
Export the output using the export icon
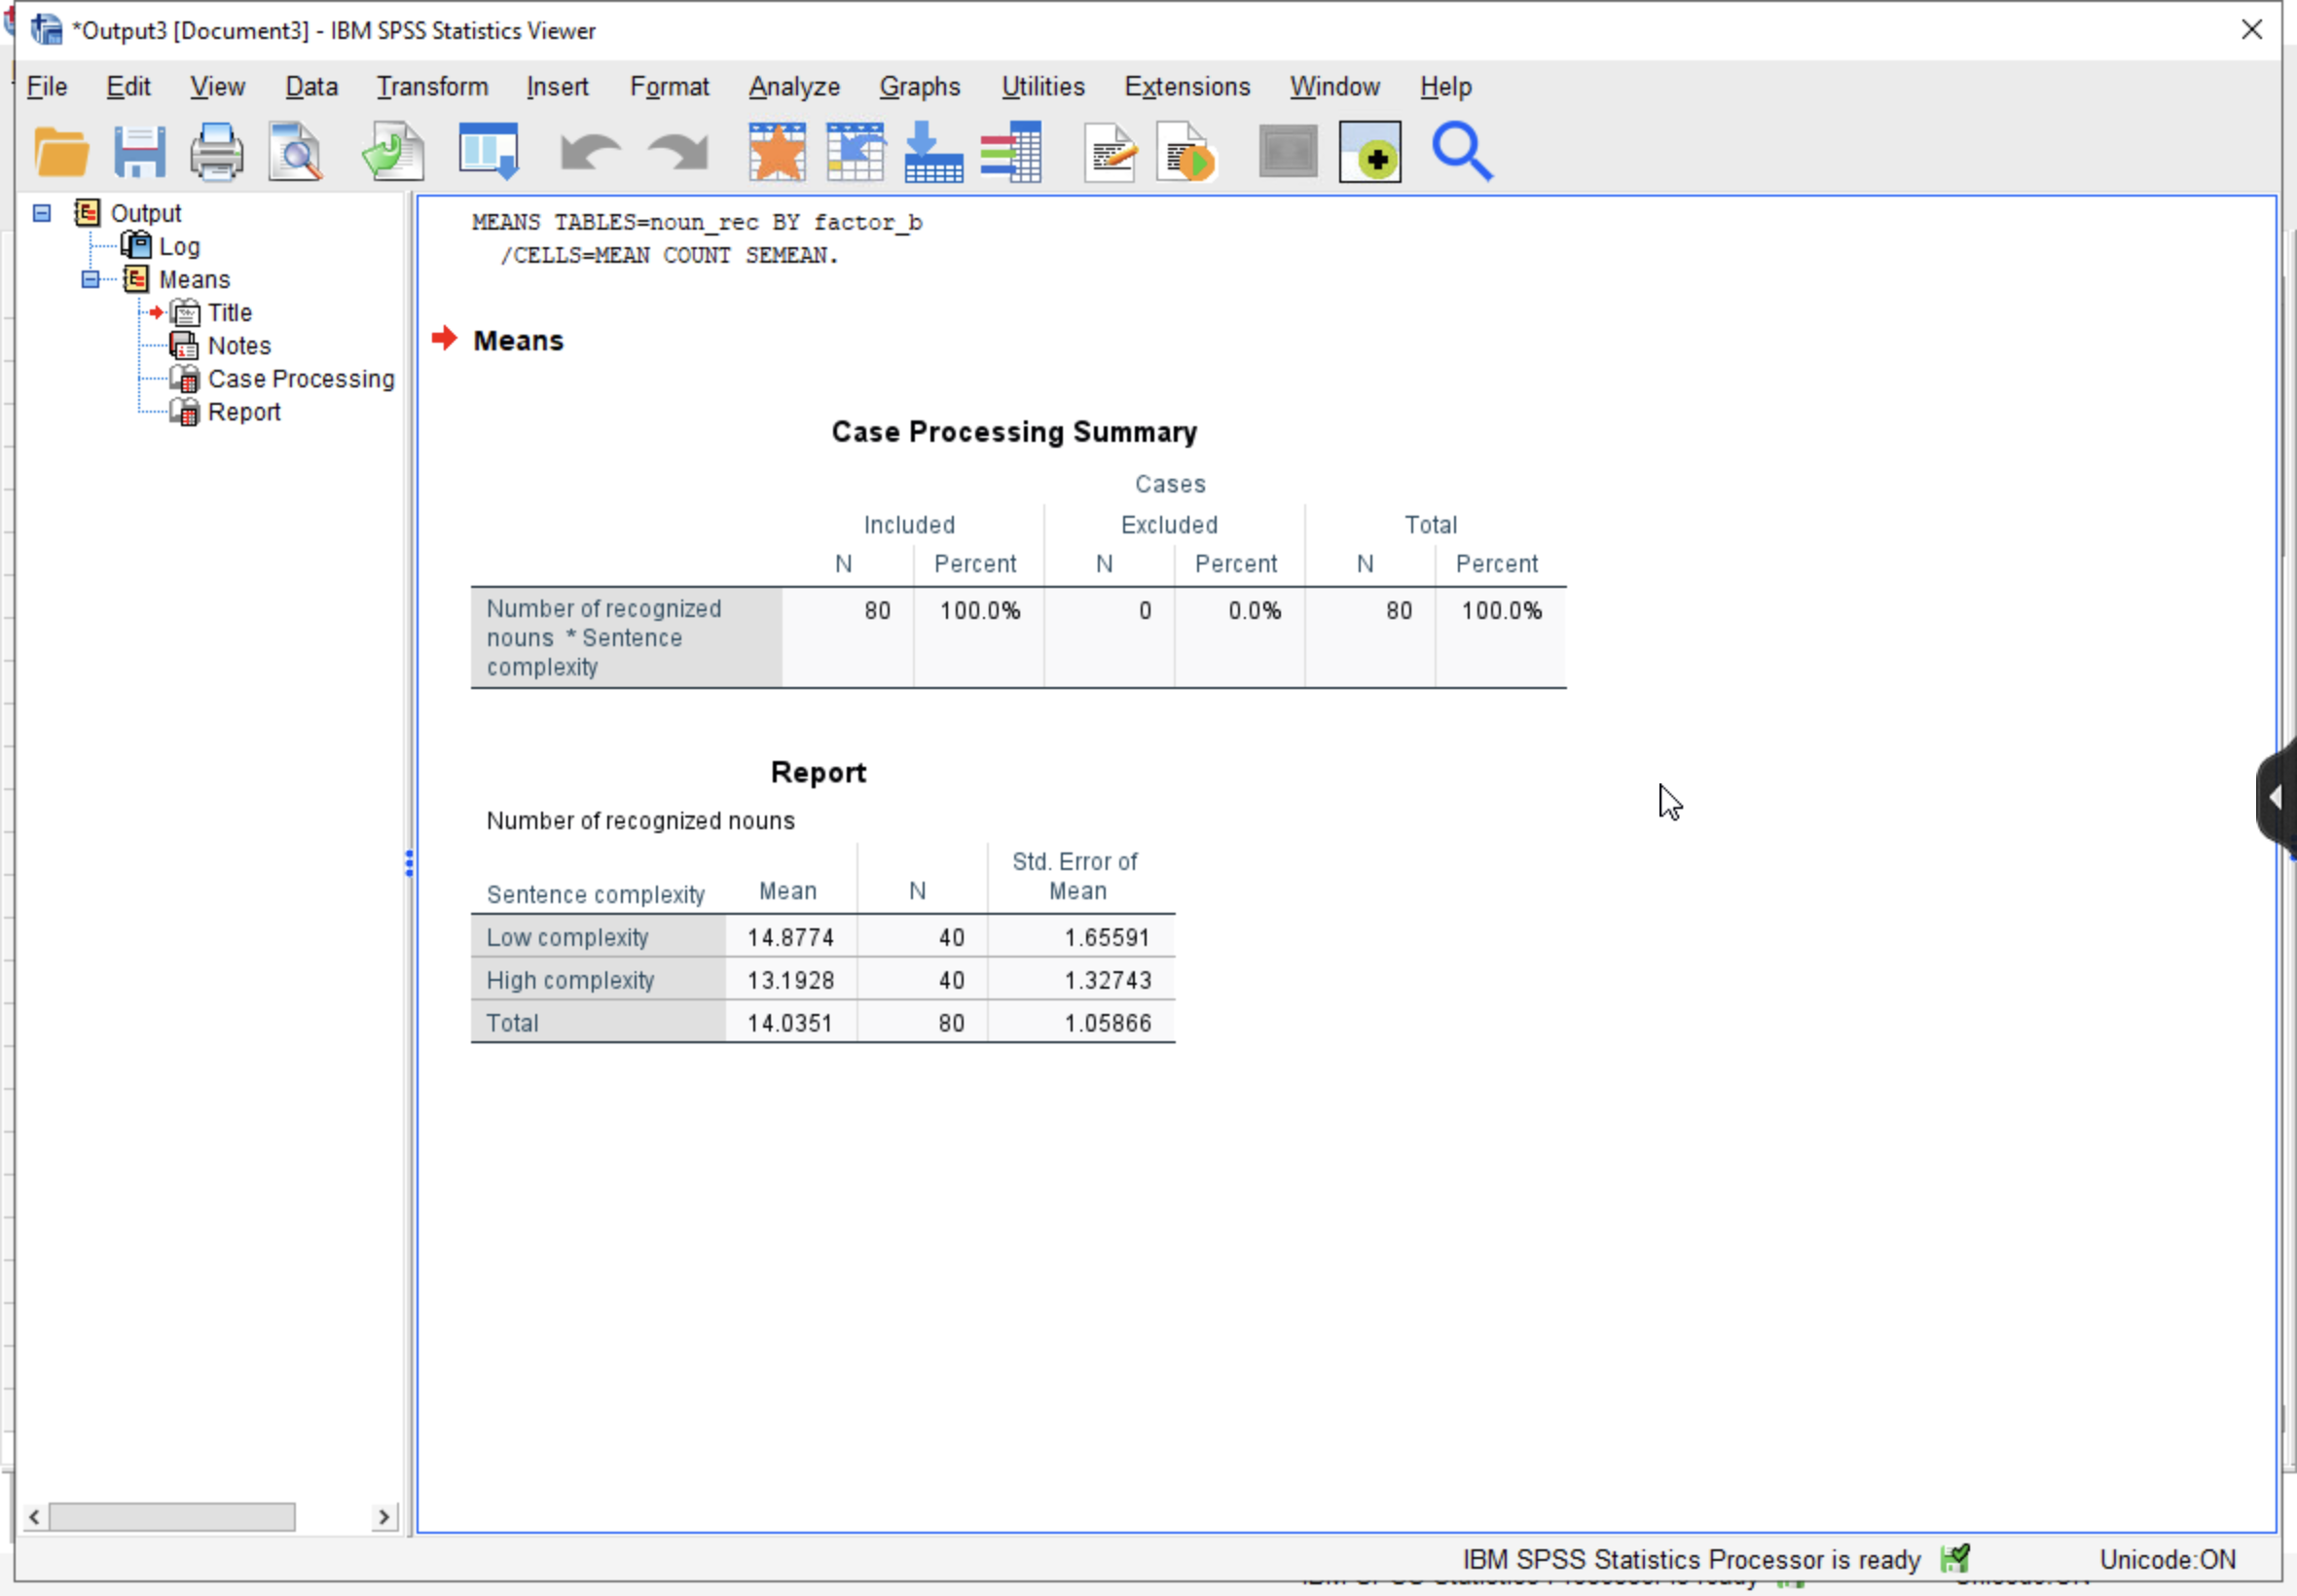tap(391, 151)
